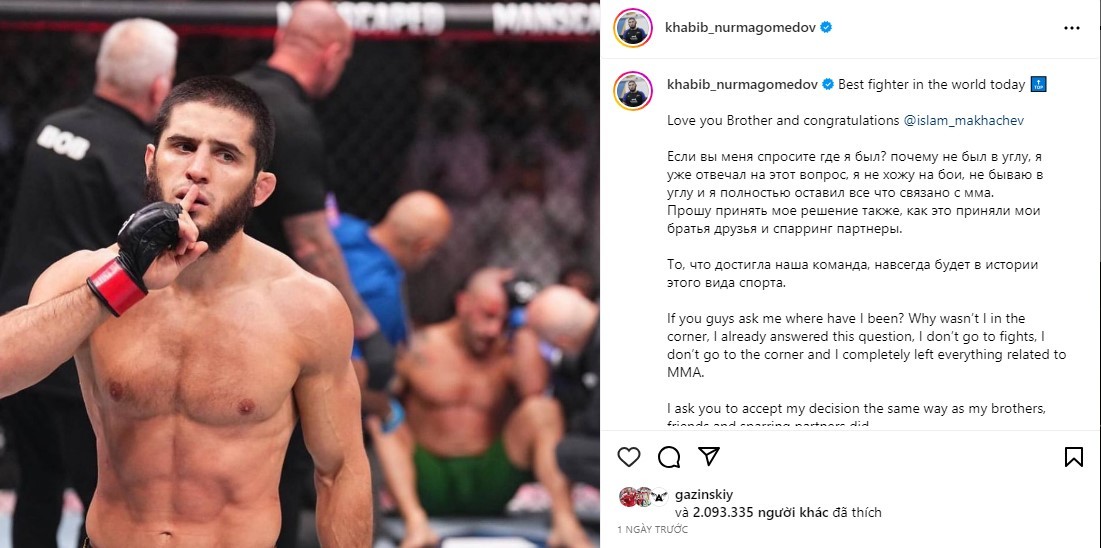Click the profile avatar next to the caption
The height and width of the screenshot is (548, 1101).
pyautogui.click(x=633, y=91)
